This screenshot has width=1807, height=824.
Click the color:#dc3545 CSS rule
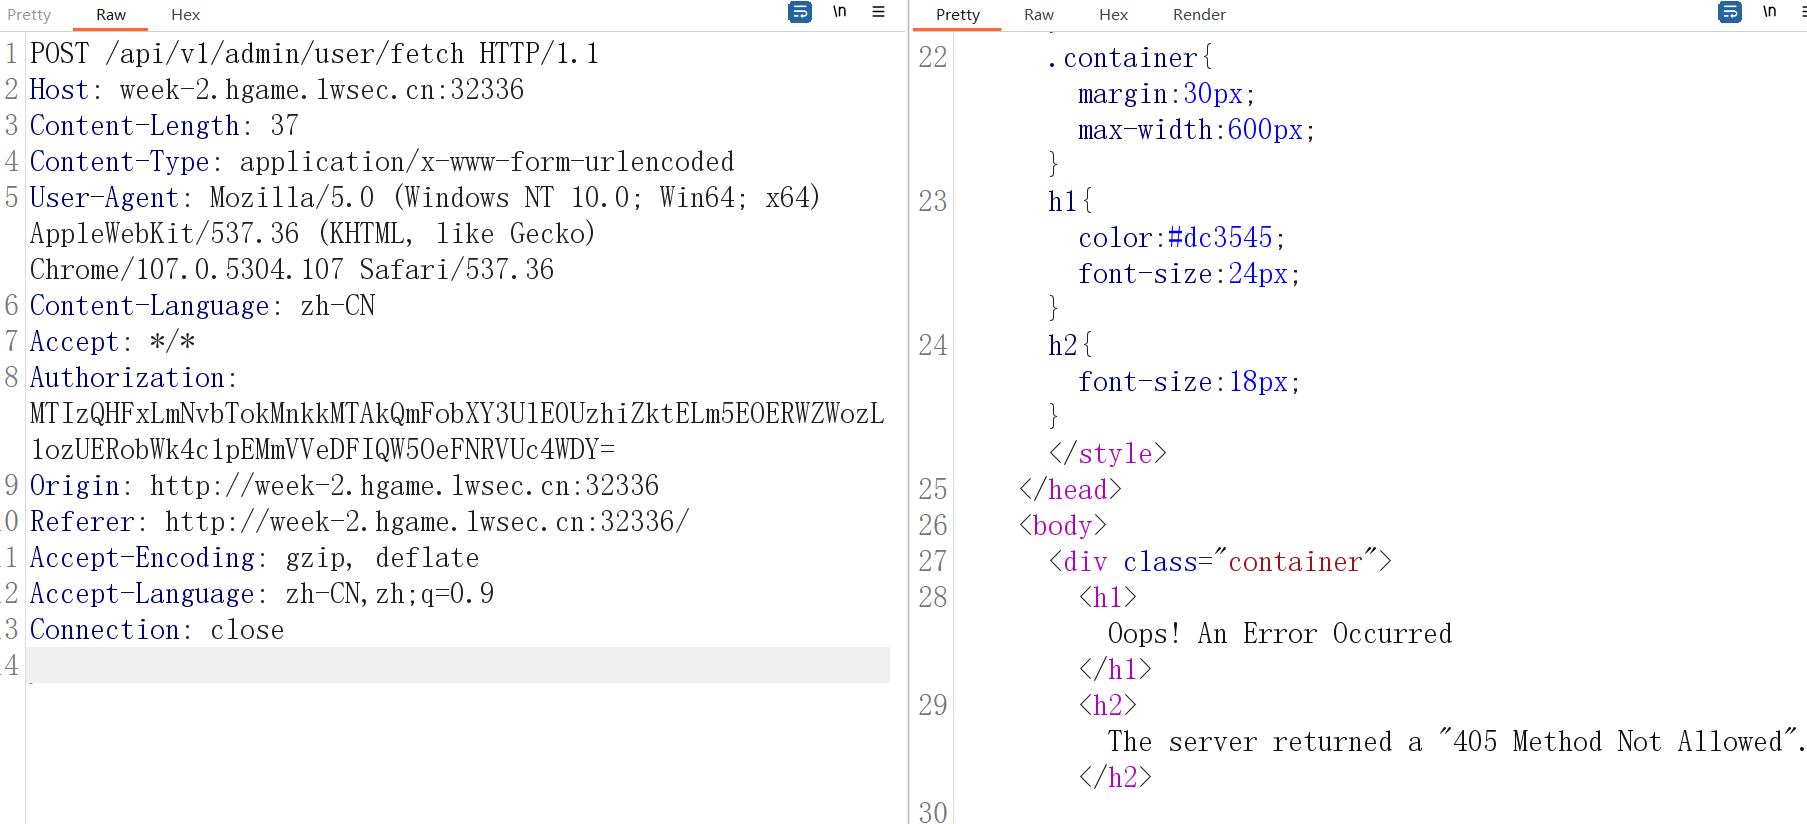1181,237
